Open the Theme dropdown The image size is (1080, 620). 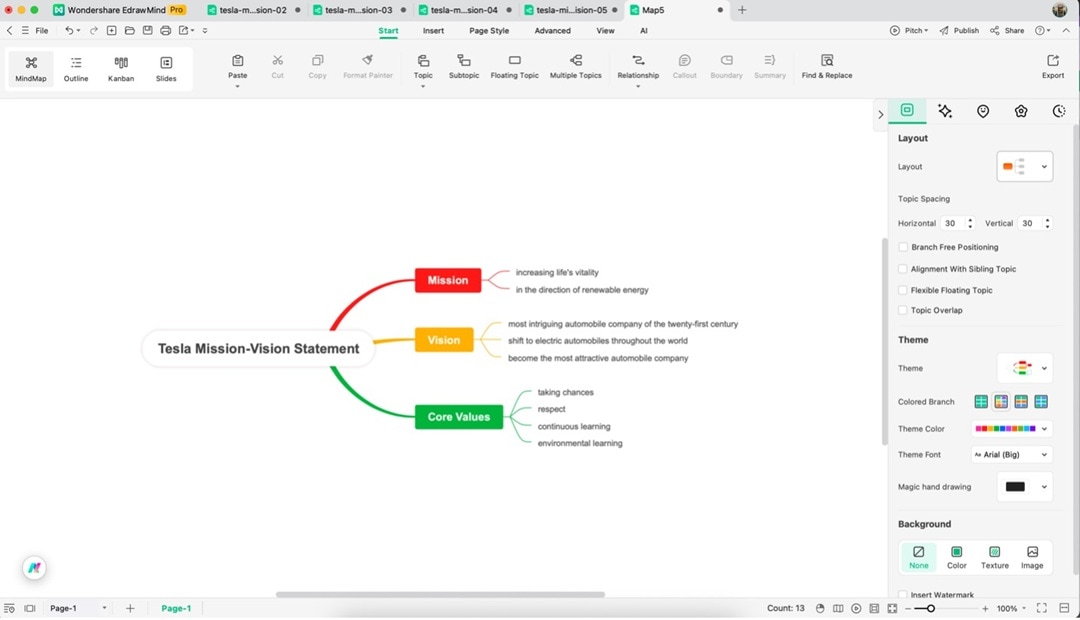1024,368
